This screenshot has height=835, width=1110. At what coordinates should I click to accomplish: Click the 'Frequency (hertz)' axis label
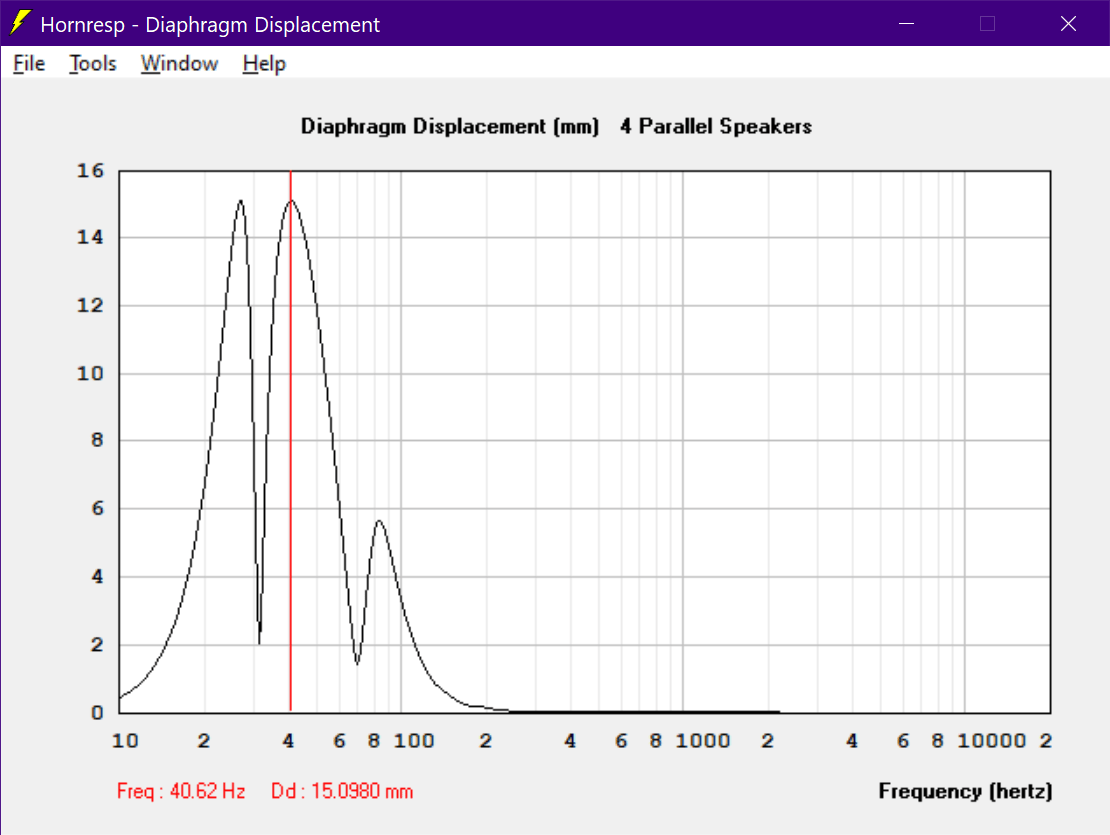coord(965,791)
